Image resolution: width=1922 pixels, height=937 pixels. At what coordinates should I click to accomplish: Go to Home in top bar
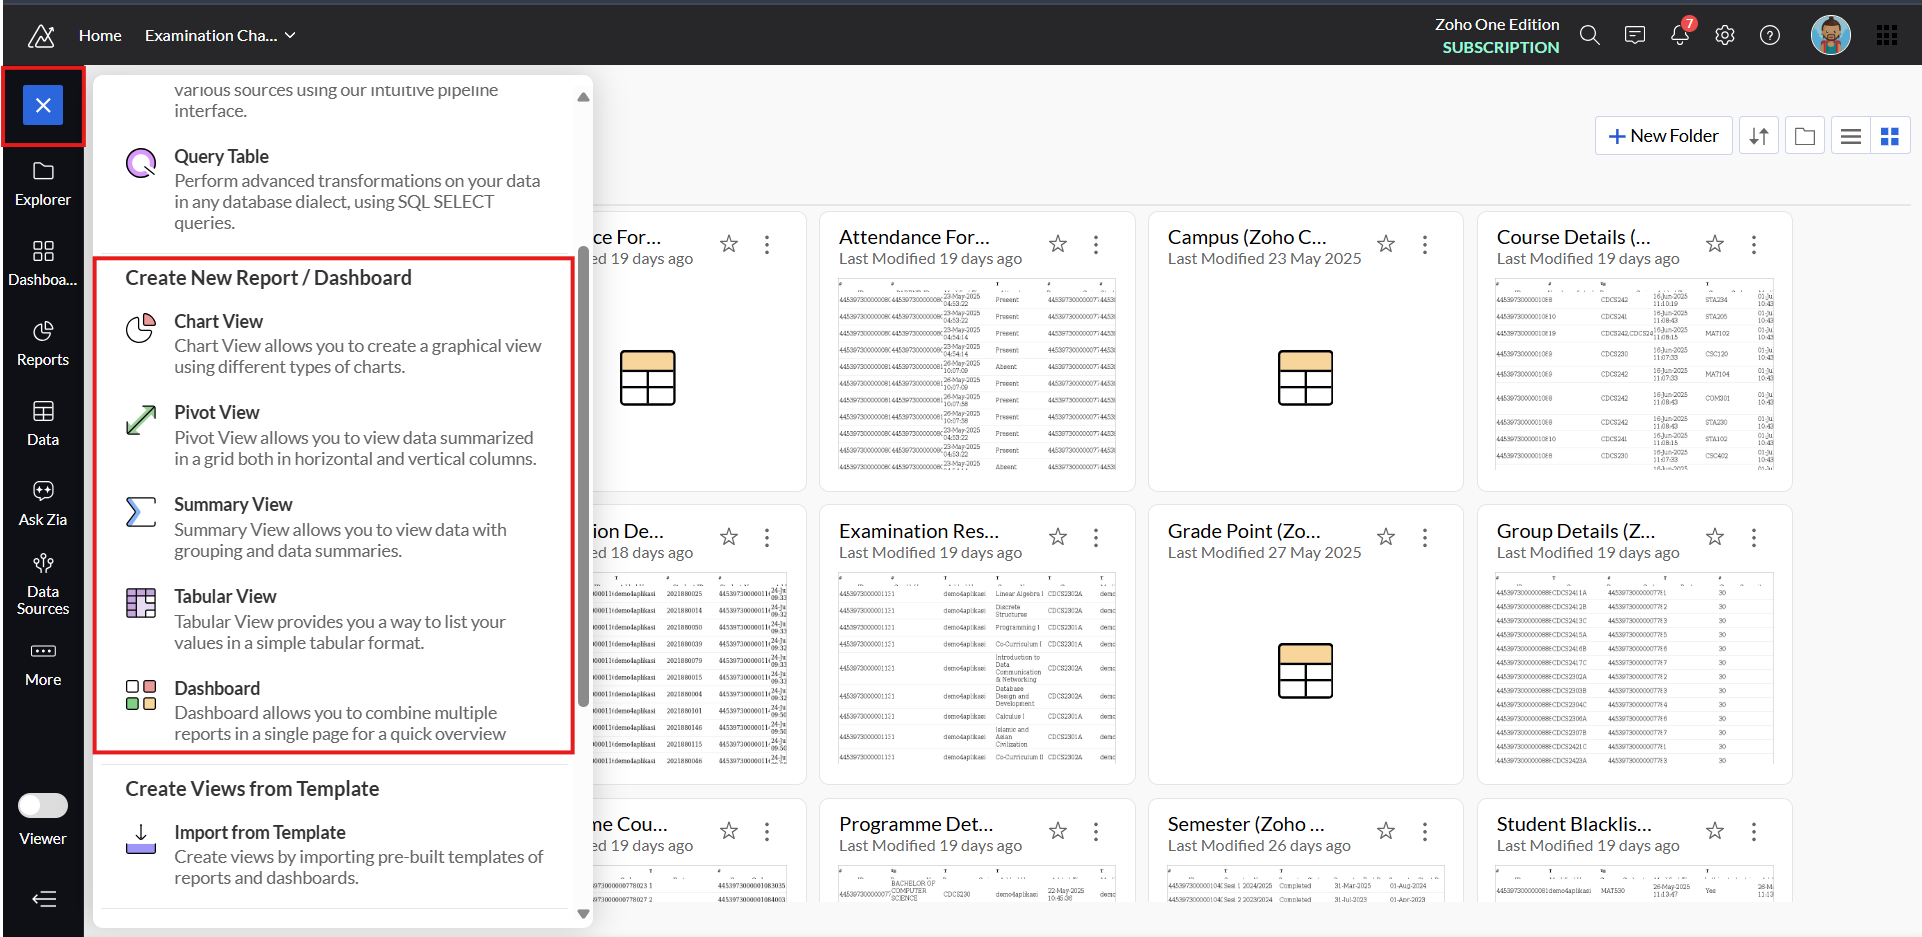(100, 36)
